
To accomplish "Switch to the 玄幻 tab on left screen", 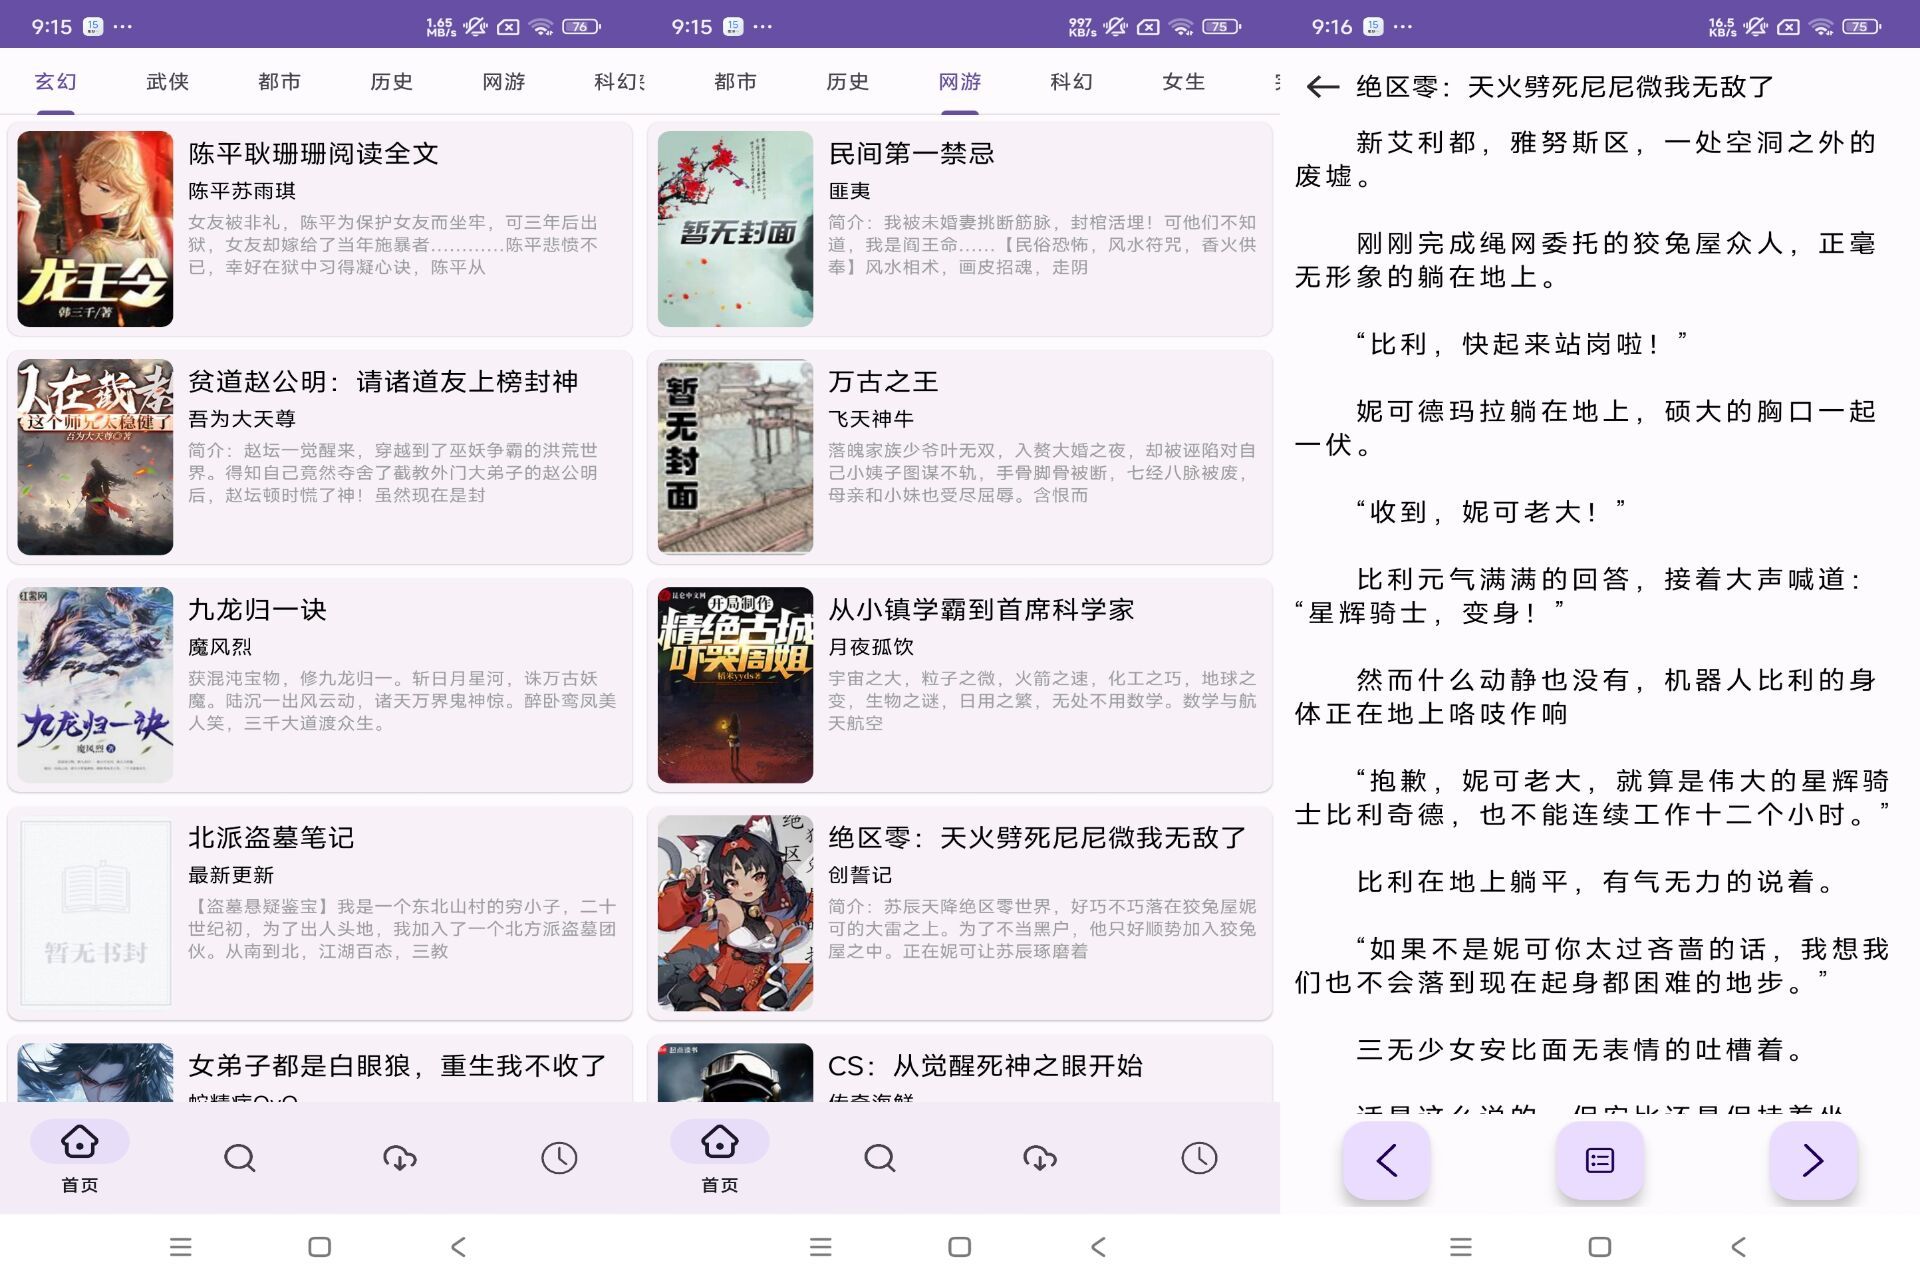I will click(55, 82).
